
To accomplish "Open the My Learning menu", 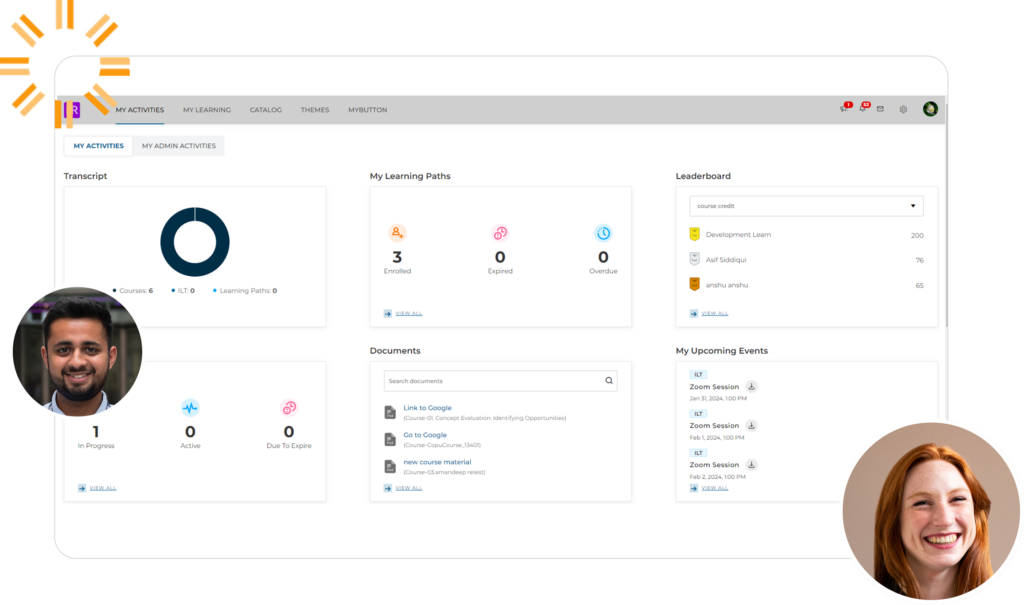I will (x=206, y=110).
